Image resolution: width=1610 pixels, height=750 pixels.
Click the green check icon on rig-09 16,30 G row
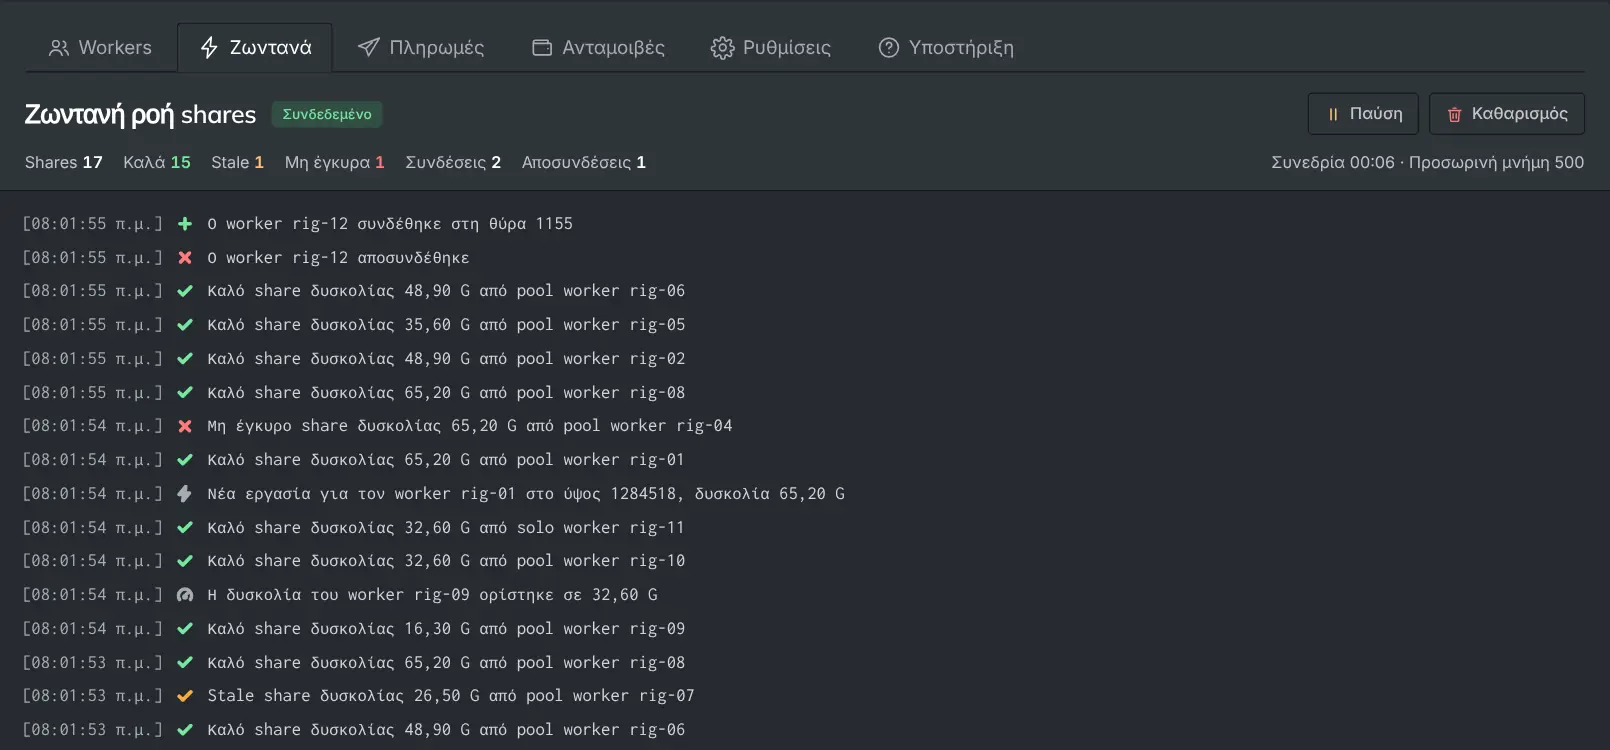tap(185, 629)
